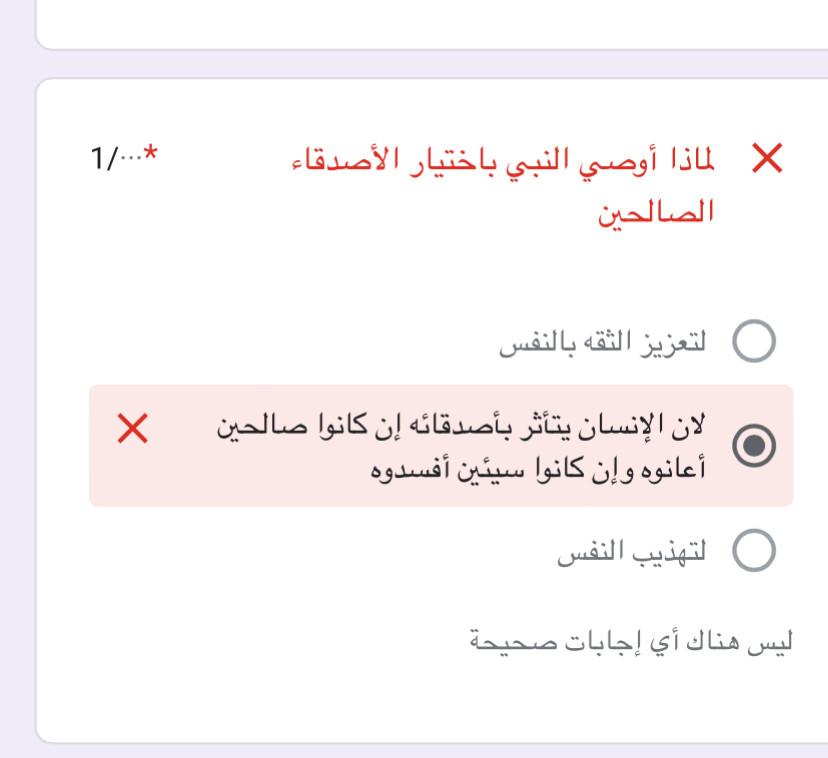Screen dimensions: 828x758
Task: Click the option label لتعزيز الثقه بالنفس
Action: pyautogui.click(x=603, y=342)
